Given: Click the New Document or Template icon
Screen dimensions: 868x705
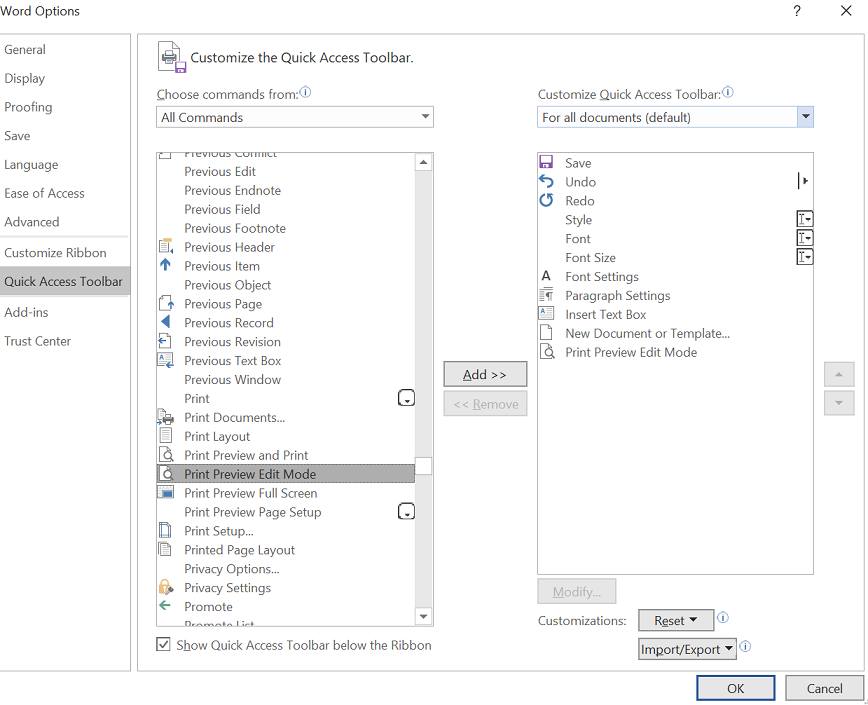Looking at the screenshot, I should point(546,332).
